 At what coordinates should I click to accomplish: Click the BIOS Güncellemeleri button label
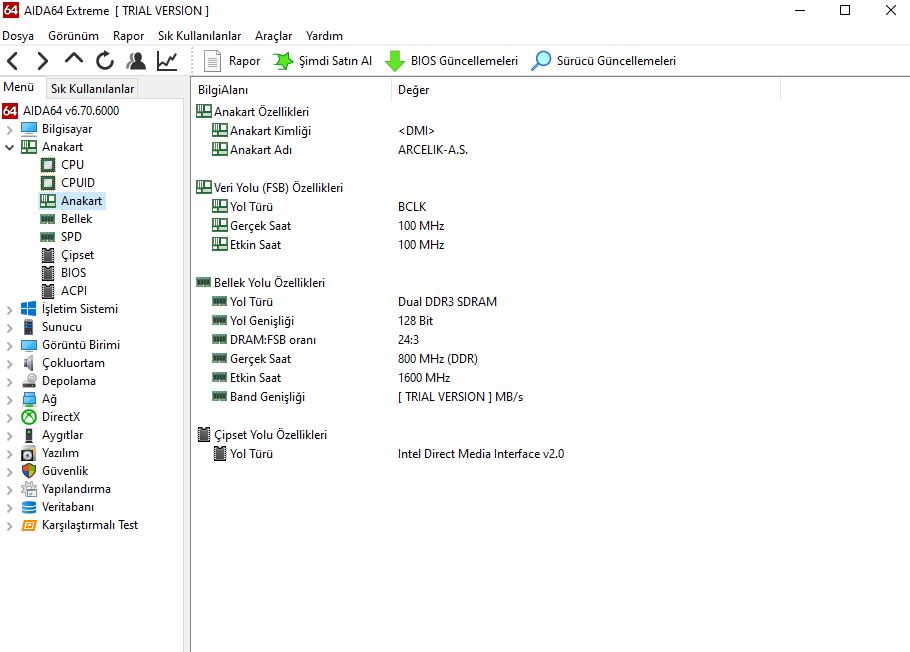point(464,61)
